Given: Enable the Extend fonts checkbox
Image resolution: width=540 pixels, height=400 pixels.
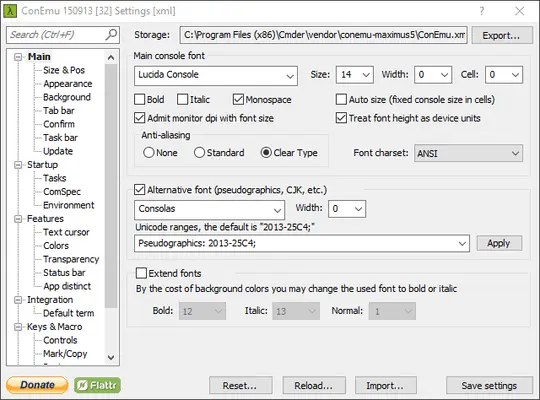Looking at the screenshot, I should [x=141, y=273].
